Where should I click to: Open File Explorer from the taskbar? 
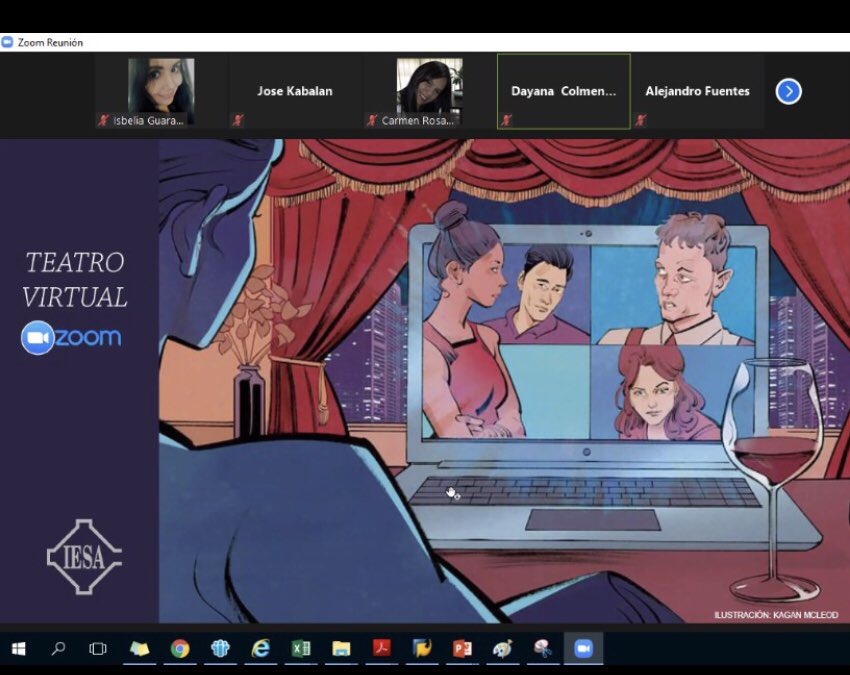pos(341,648)
